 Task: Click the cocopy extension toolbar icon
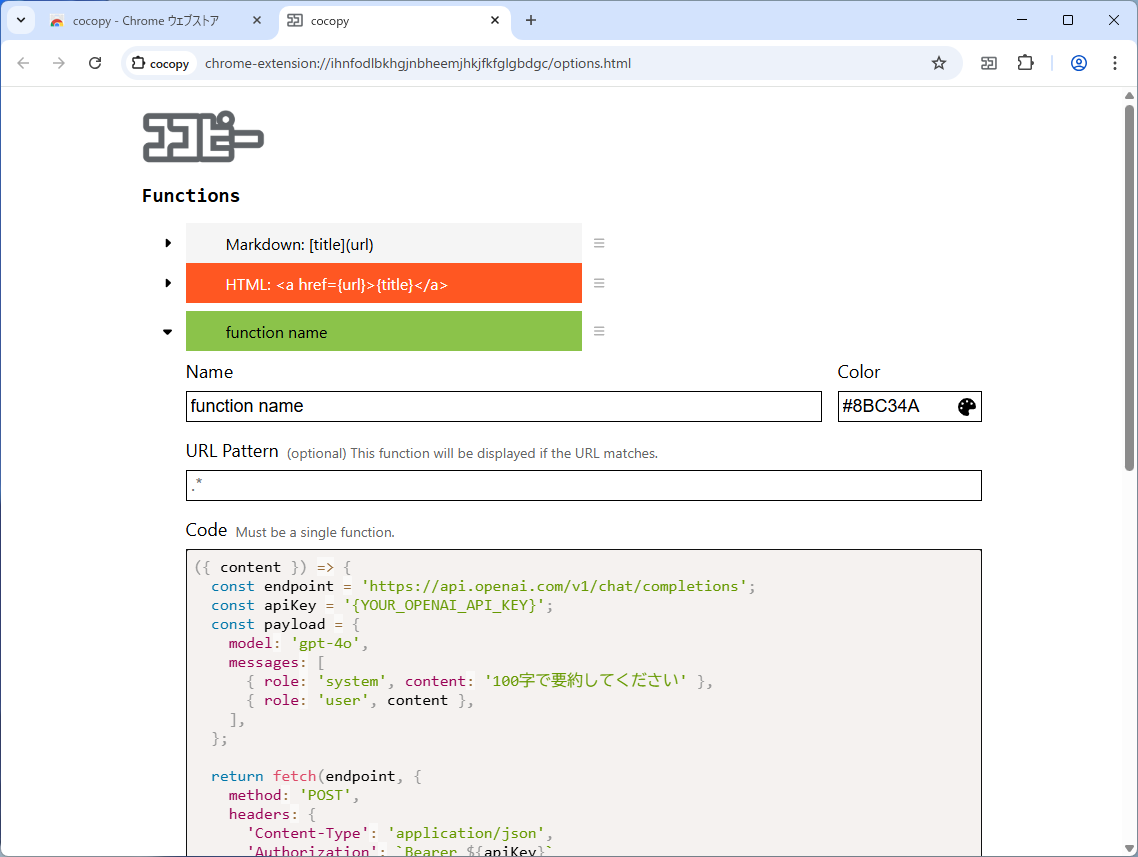click(989, 63)
